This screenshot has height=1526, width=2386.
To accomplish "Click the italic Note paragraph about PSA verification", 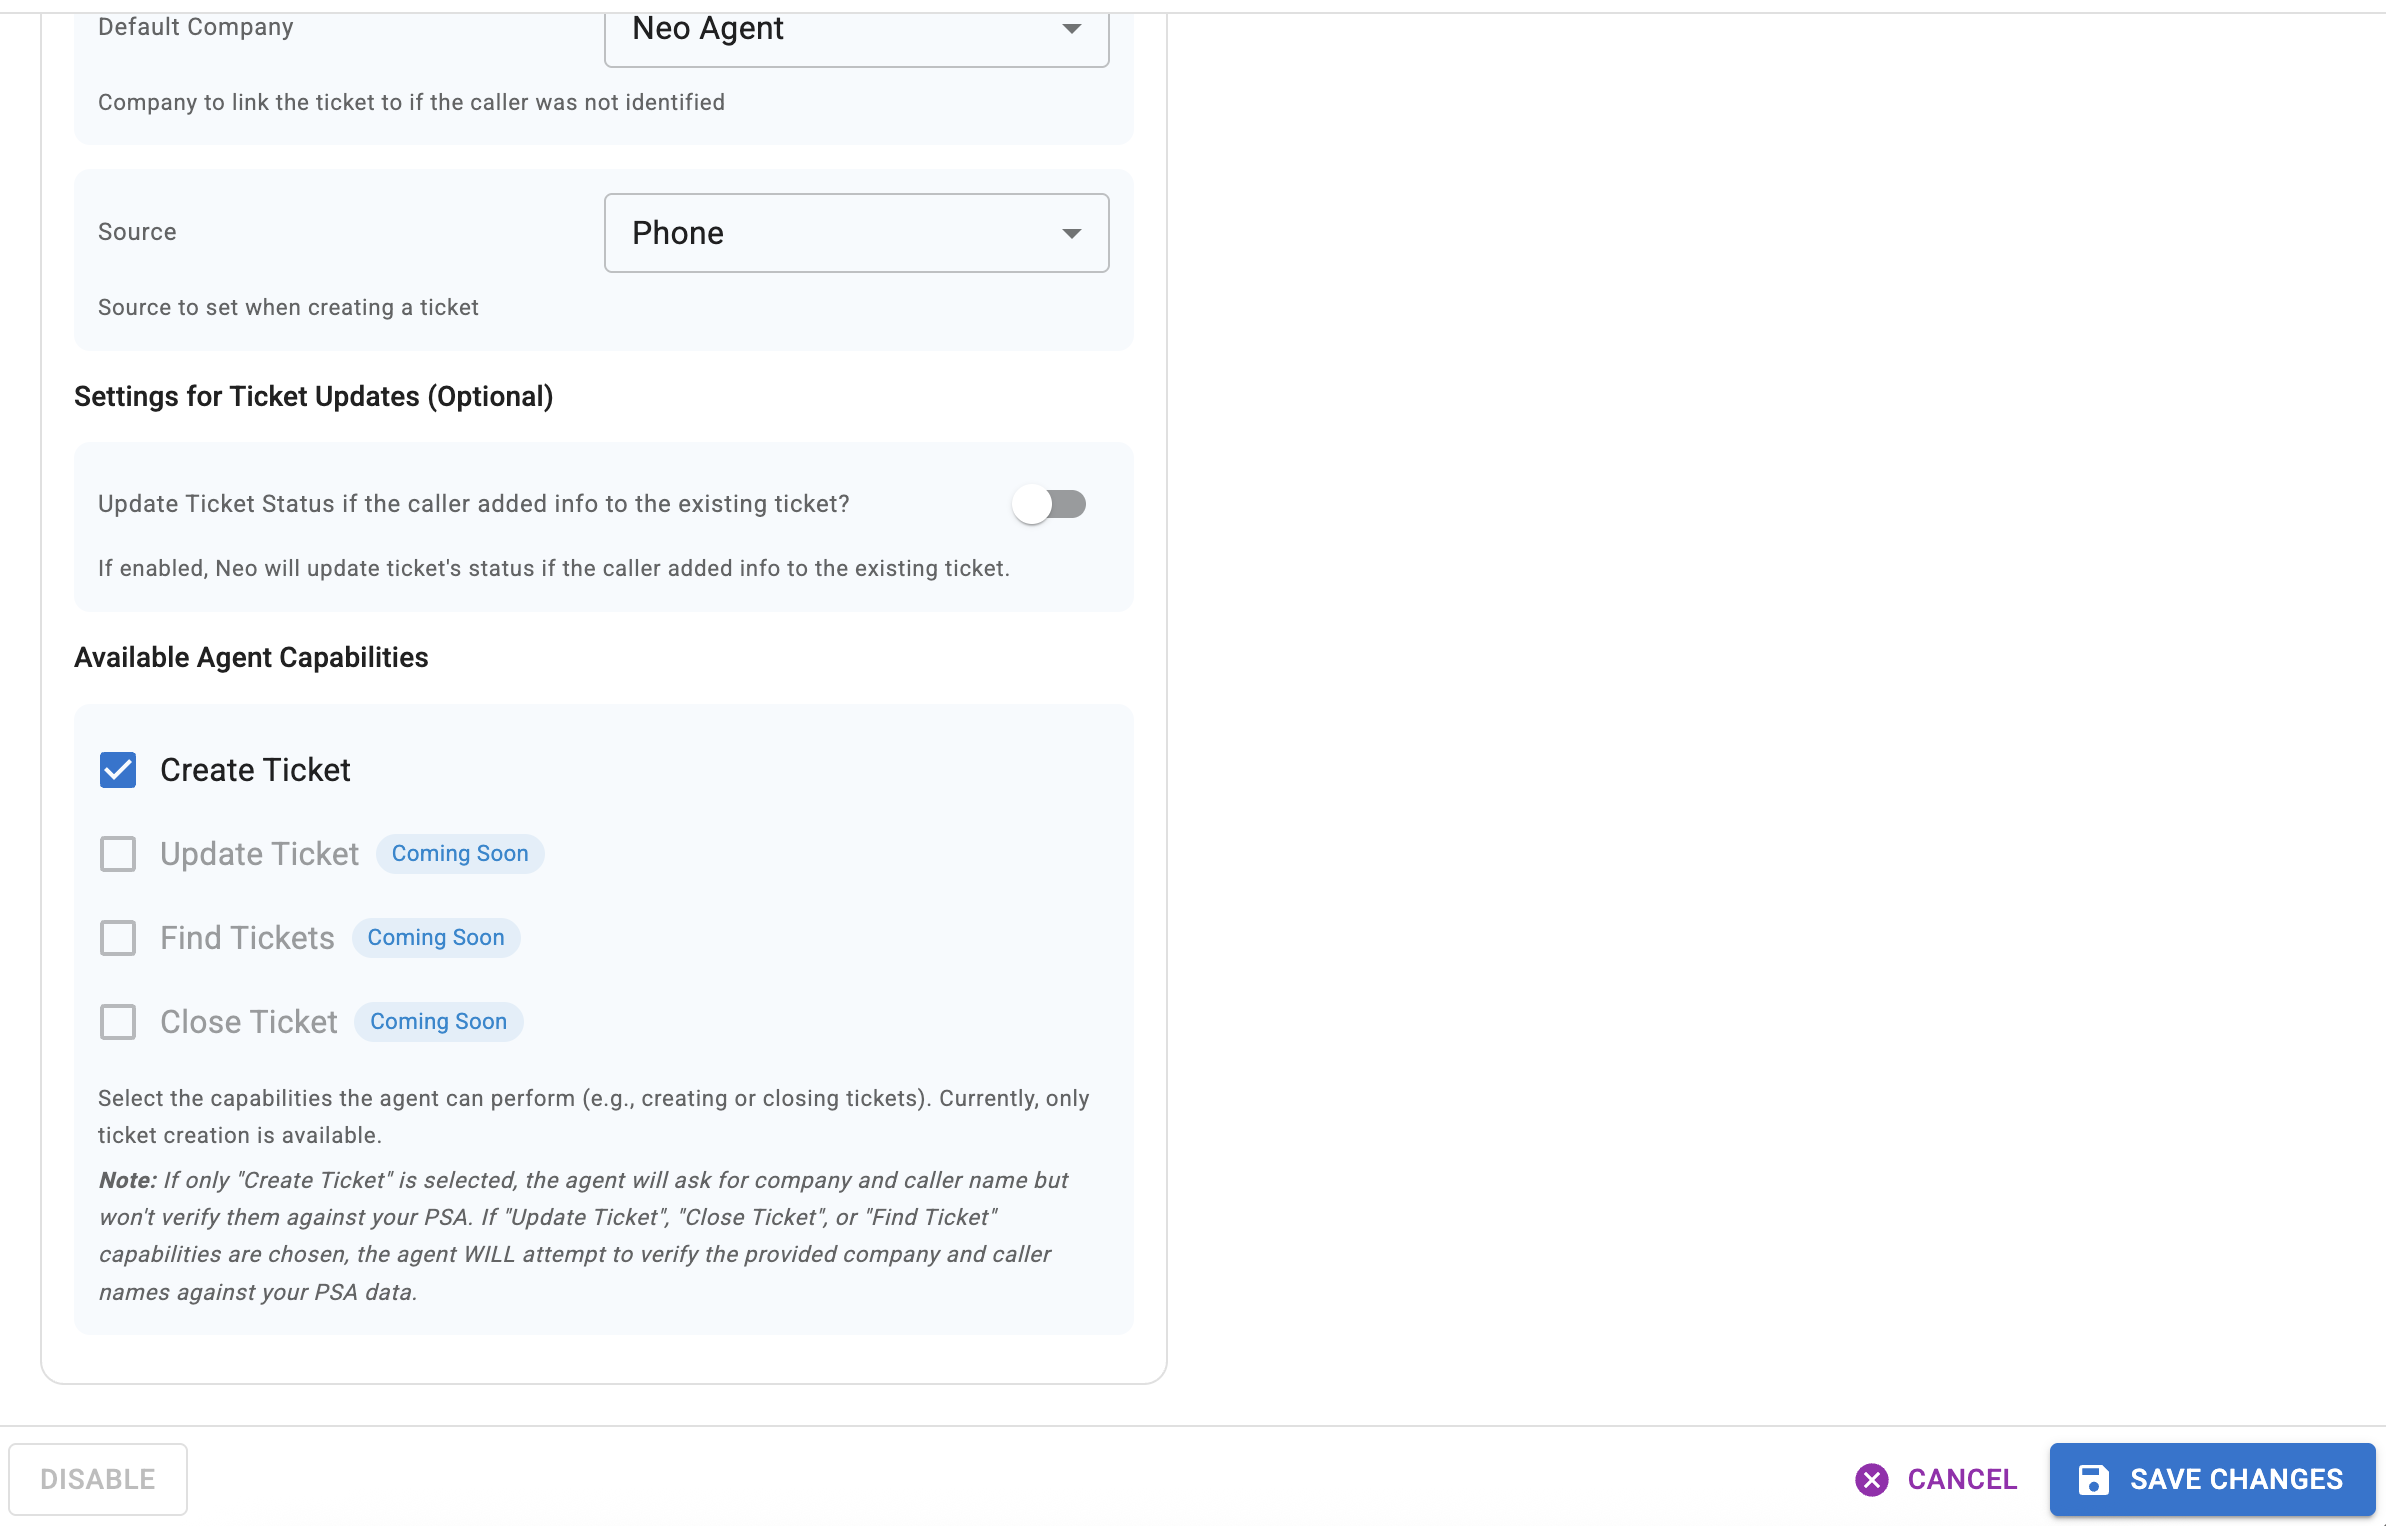I will [x=583, y=1236].
